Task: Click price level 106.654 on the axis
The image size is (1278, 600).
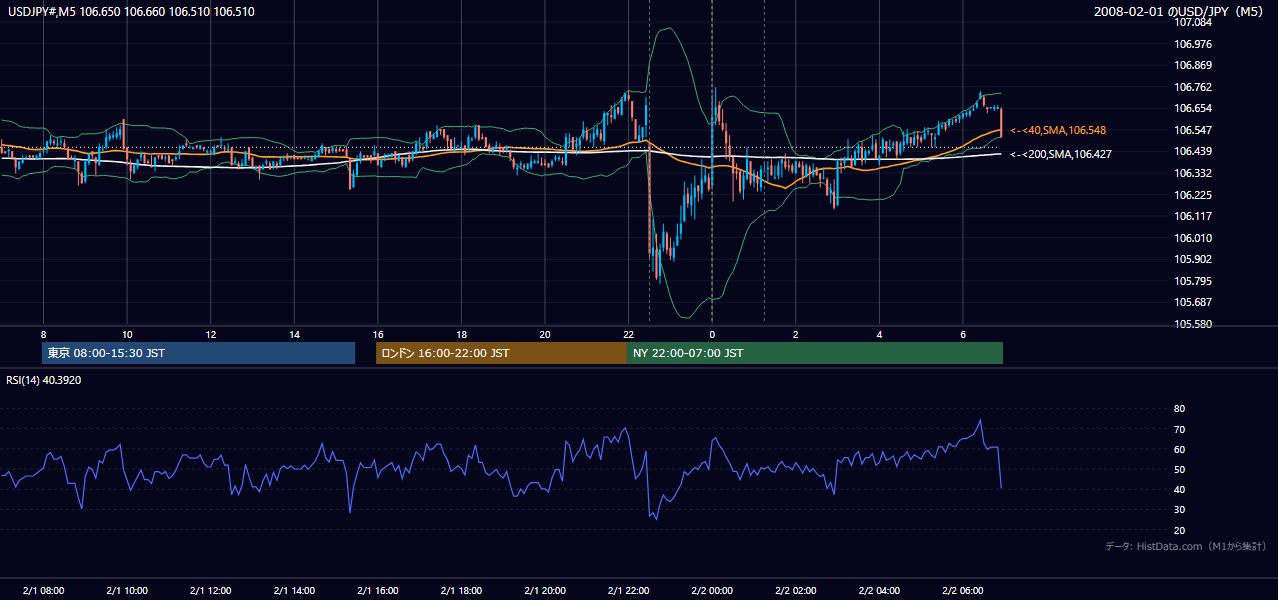Action: [x=1193, y=108]
